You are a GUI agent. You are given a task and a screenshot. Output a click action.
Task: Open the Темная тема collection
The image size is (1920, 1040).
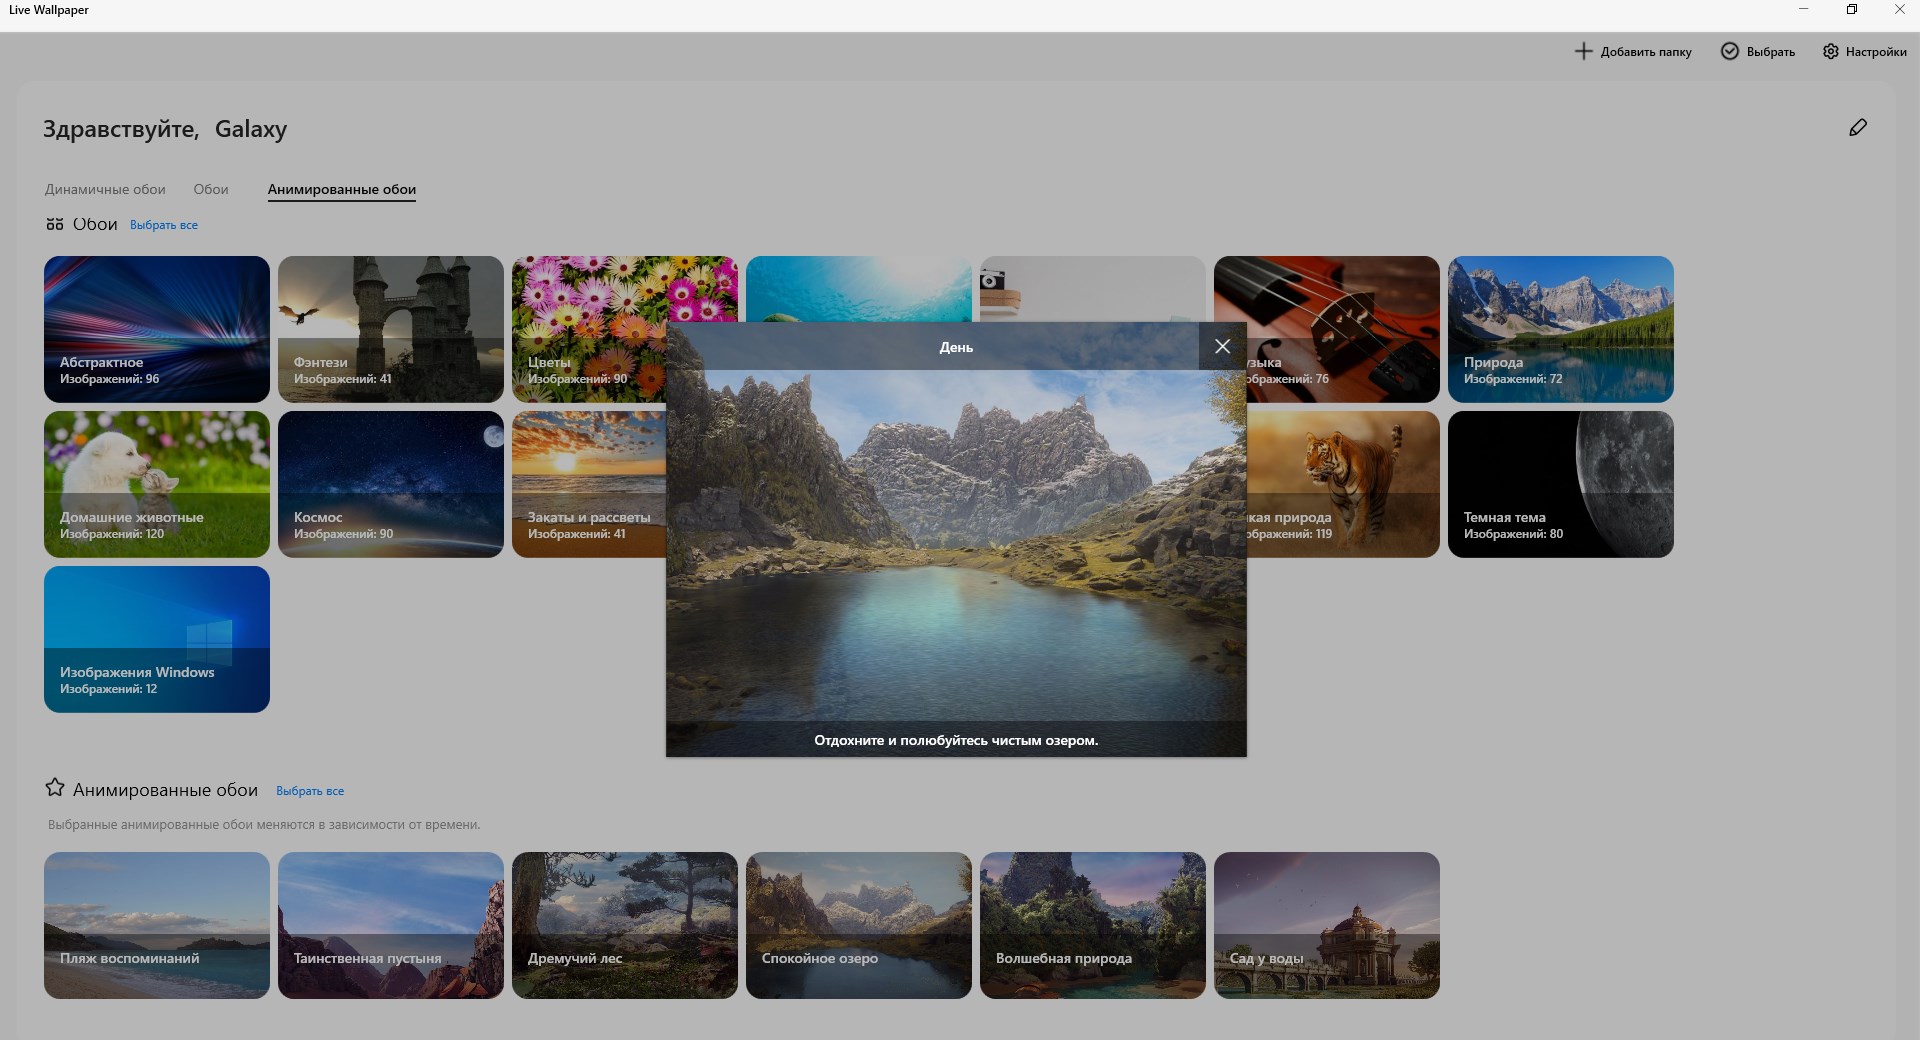(x=1561, y=484)
